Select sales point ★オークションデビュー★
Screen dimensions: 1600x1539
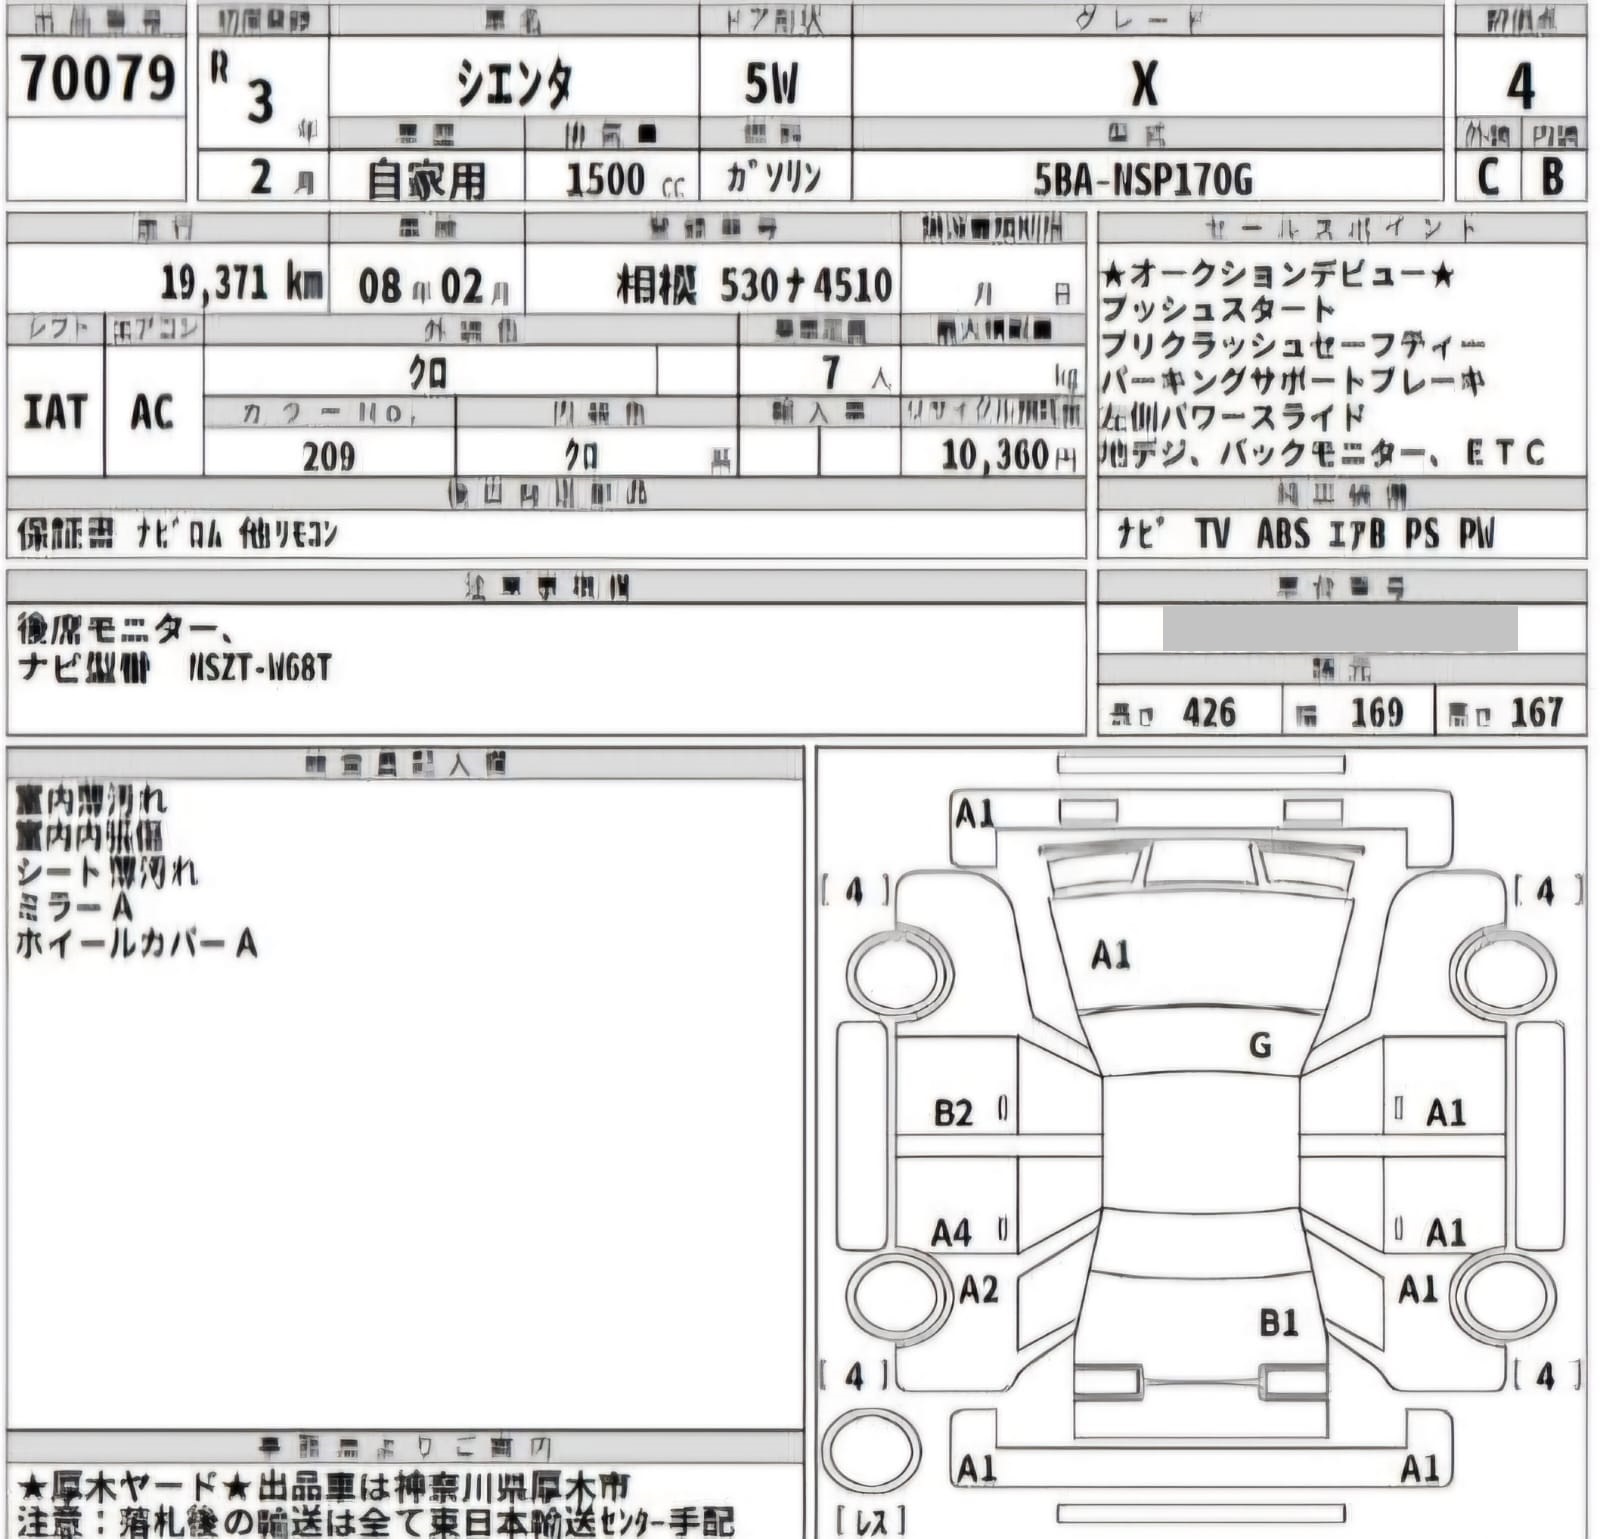[x=1277, y=274]
